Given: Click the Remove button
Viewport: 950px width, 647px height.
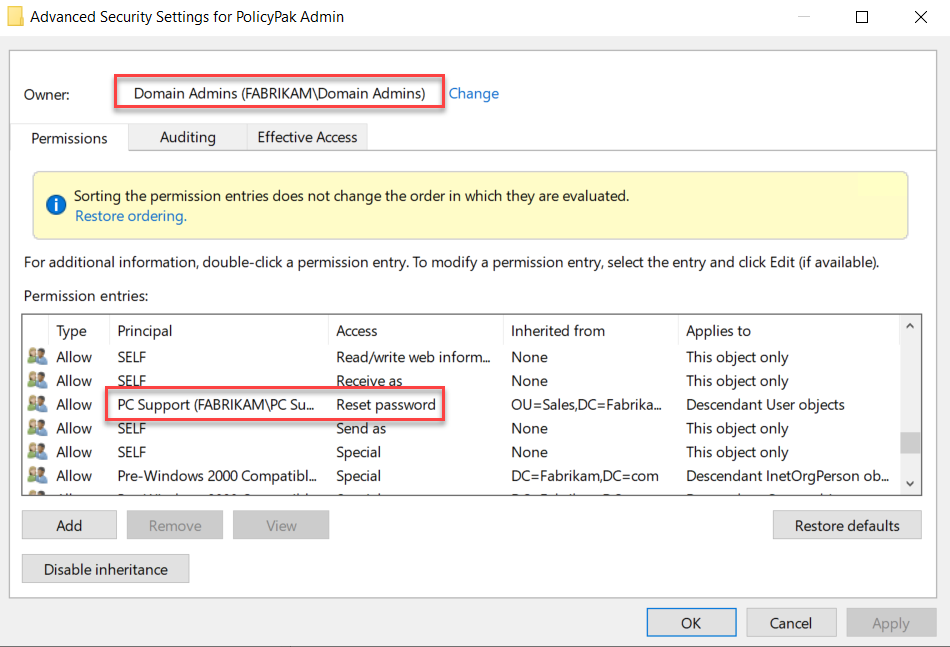Looking at the screenshot, I should click(x=175, y=525).
